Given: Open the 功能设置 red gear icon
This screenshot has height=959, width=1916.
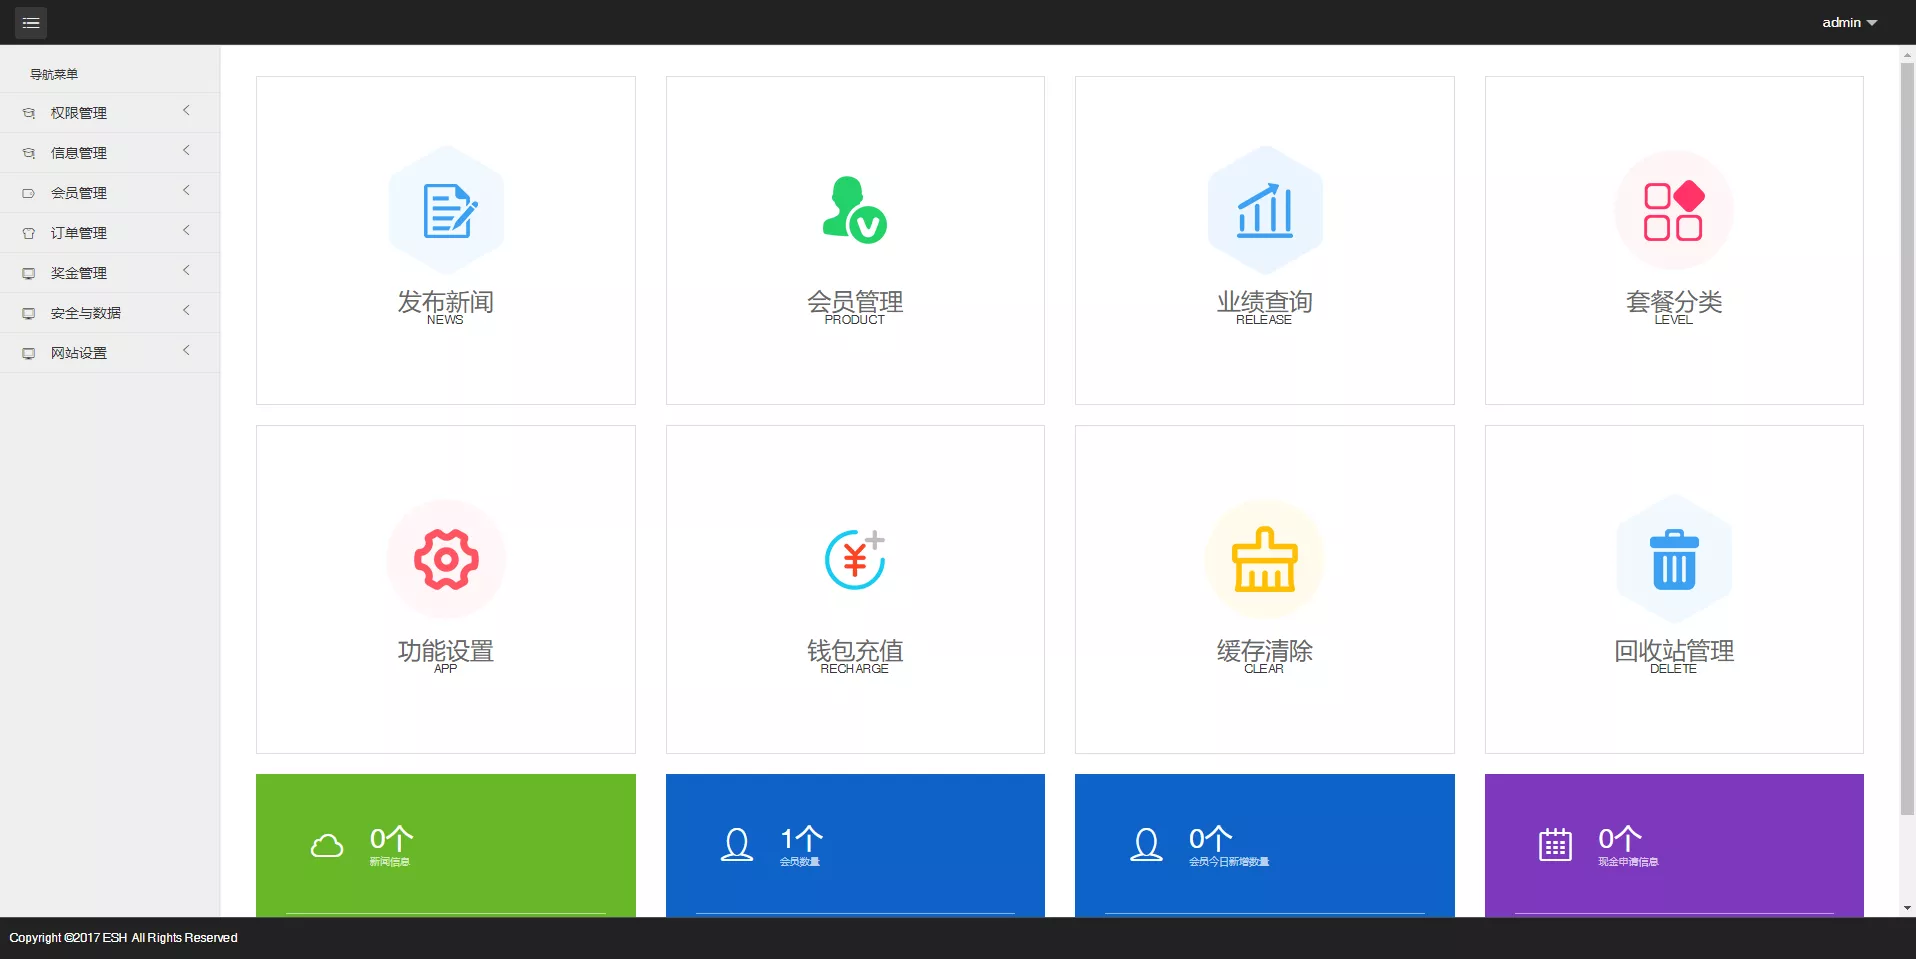Looking at the screenshot, I should [446, 560].
